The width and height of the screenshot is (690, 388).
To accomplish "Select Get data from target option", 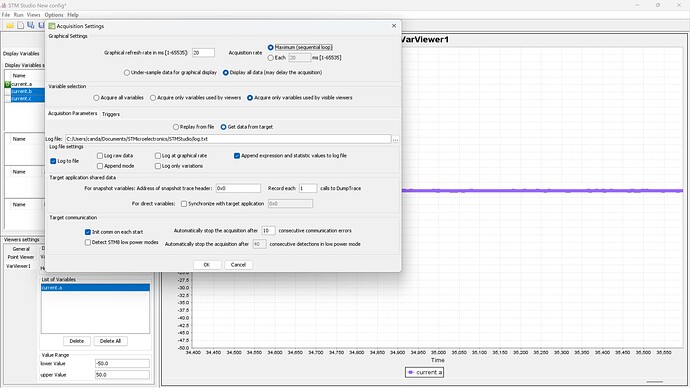I will pos(224,127).
